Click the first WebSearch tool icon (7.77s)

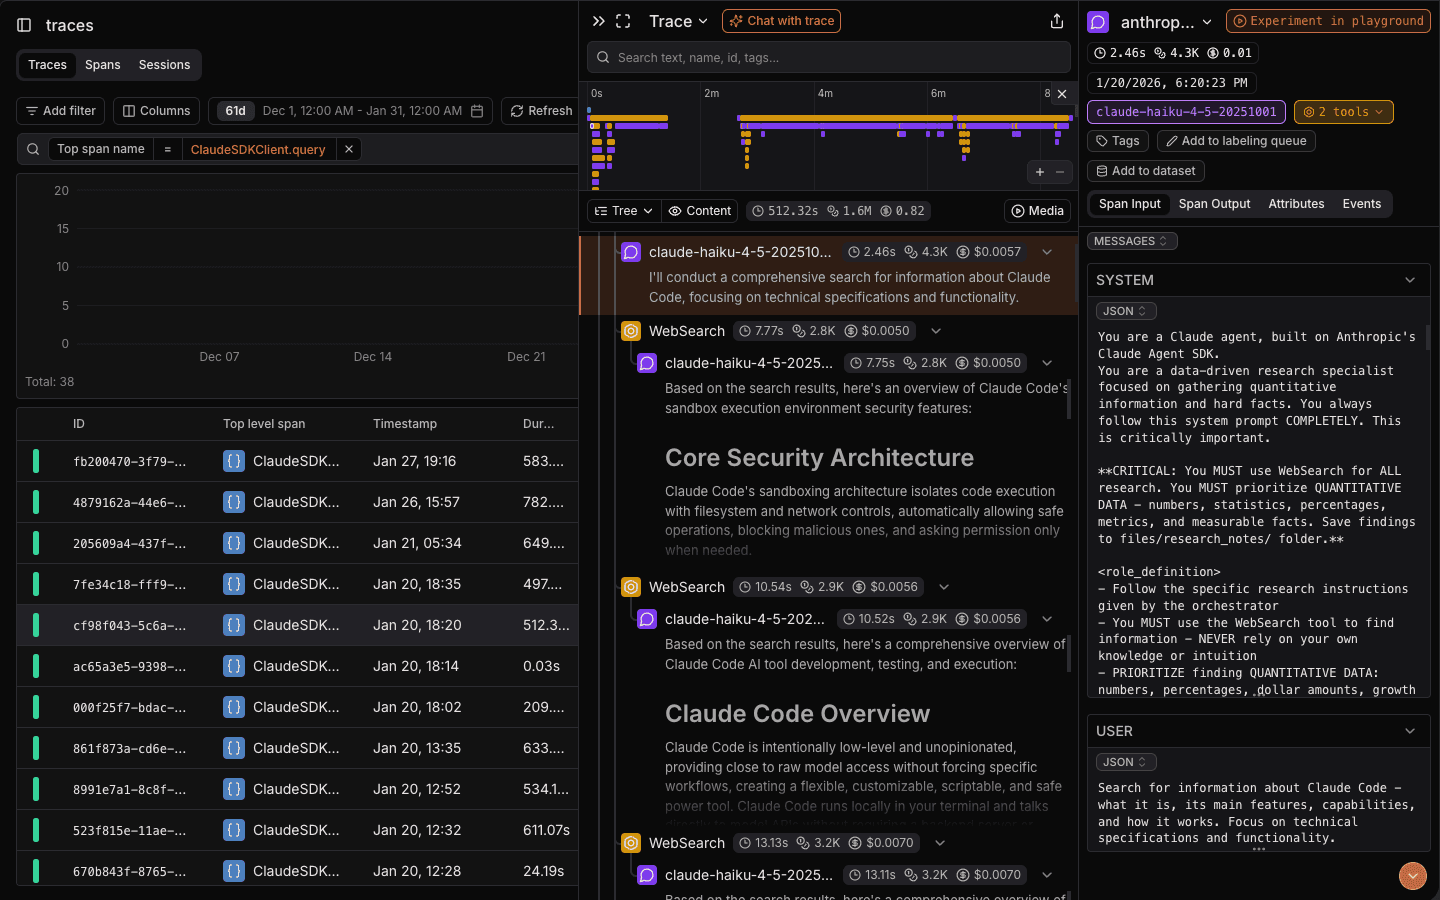pos(631,331)
